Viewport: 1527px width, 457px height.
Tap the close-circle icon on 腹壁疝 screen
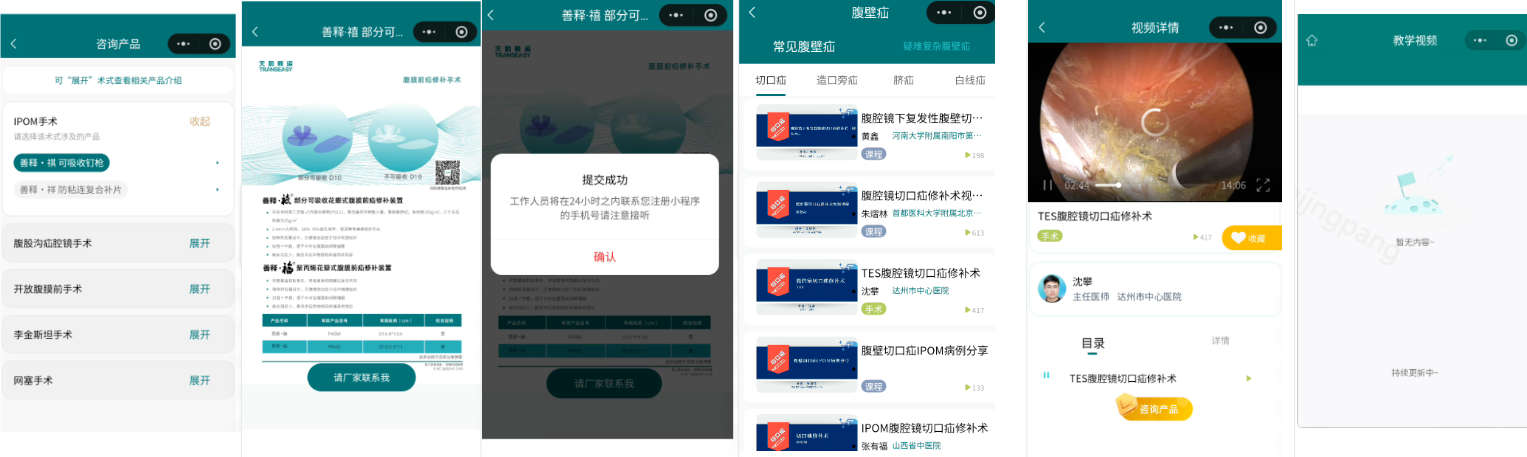(979, 13)
